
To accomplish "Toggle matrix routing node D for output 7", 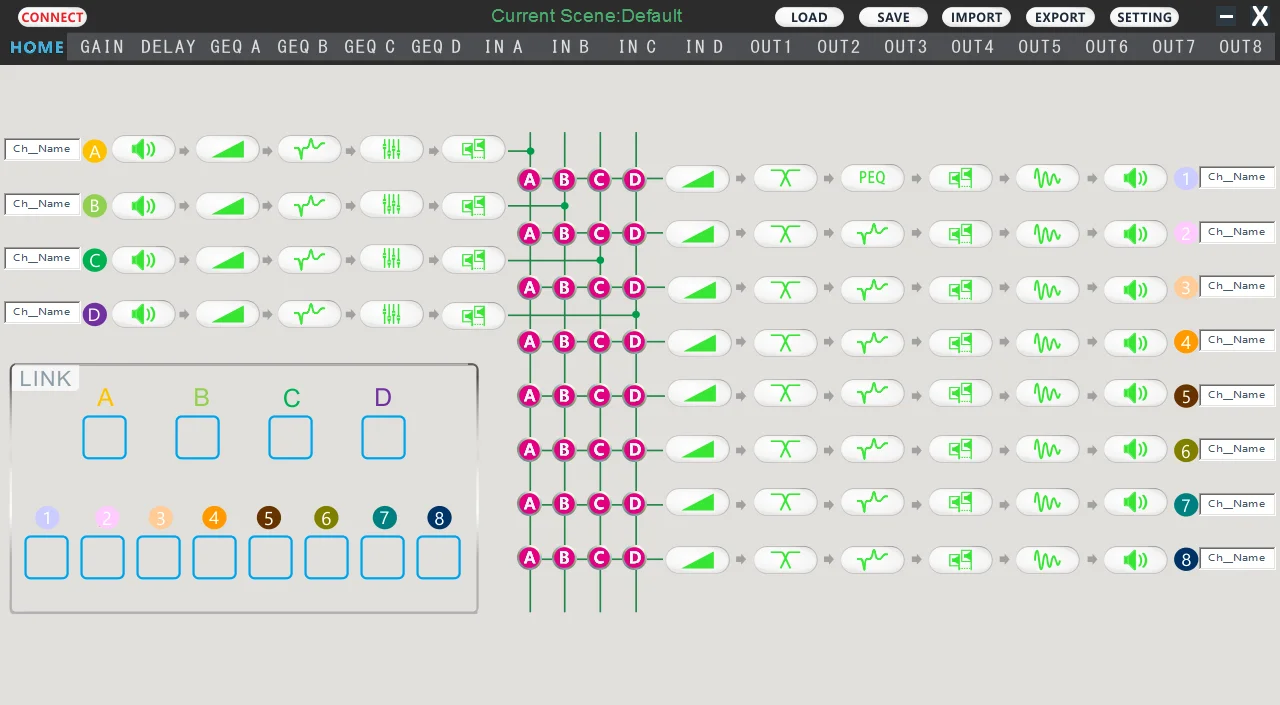I will (635, 504).
